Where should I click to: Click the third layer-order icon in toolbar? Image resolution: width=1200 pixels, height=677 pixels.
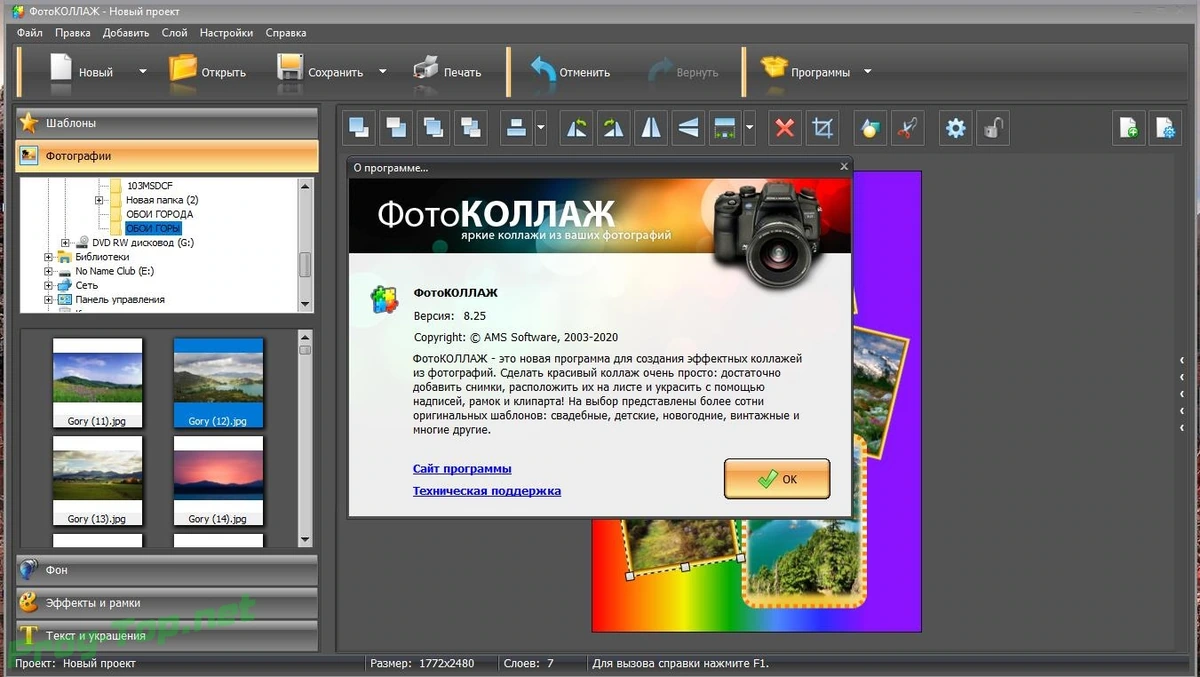pyautogui.click(x=433, y=128)
